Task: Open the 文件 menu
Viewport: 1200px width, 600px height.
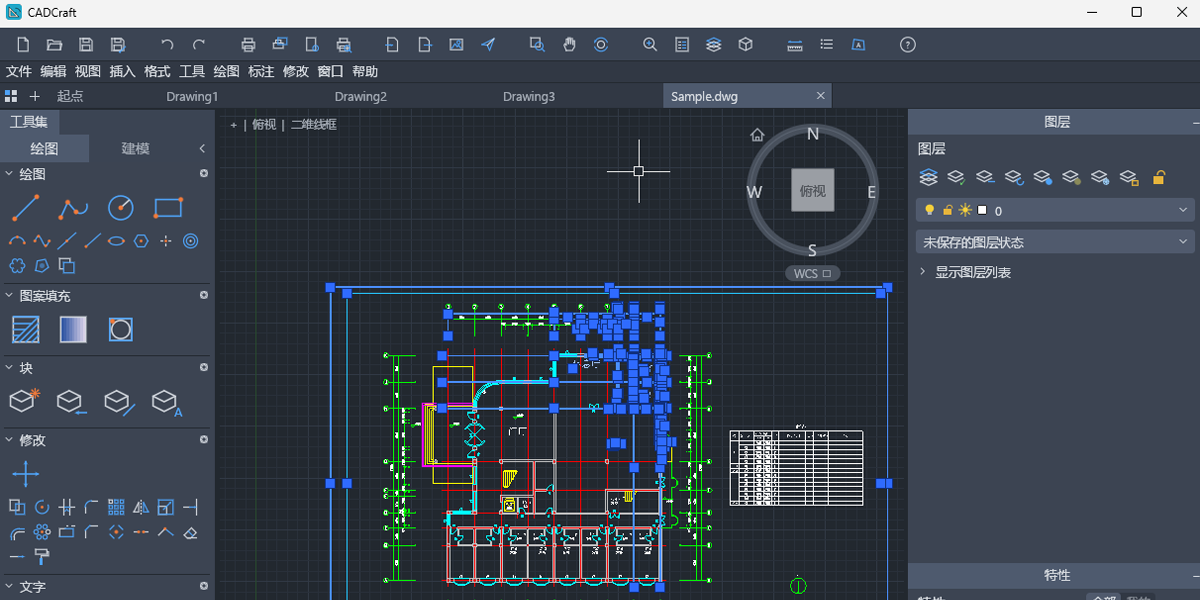Action: coord(19,71)
